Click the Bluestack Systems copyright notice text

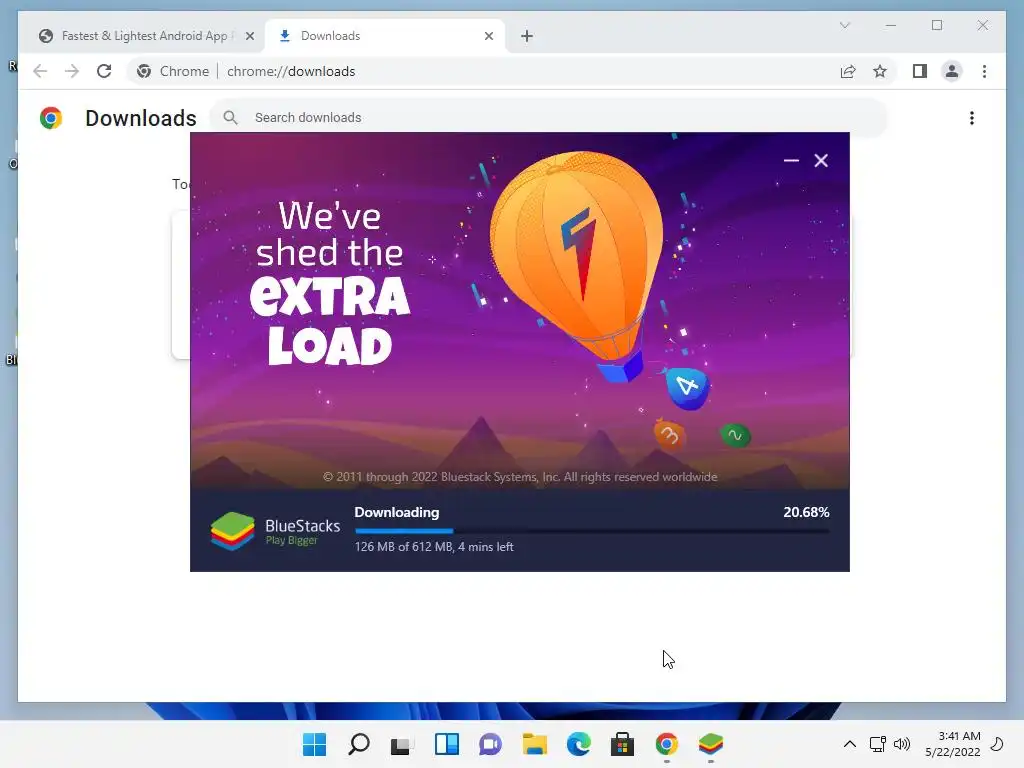coord(520,477)
